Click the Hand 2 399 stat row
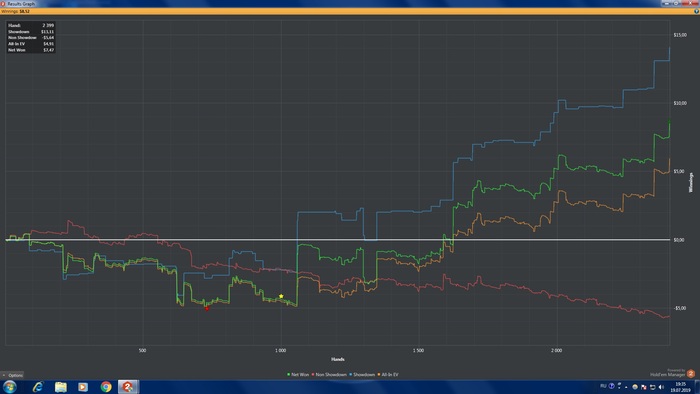Viewport: 700px width, 394px height. 31,25
